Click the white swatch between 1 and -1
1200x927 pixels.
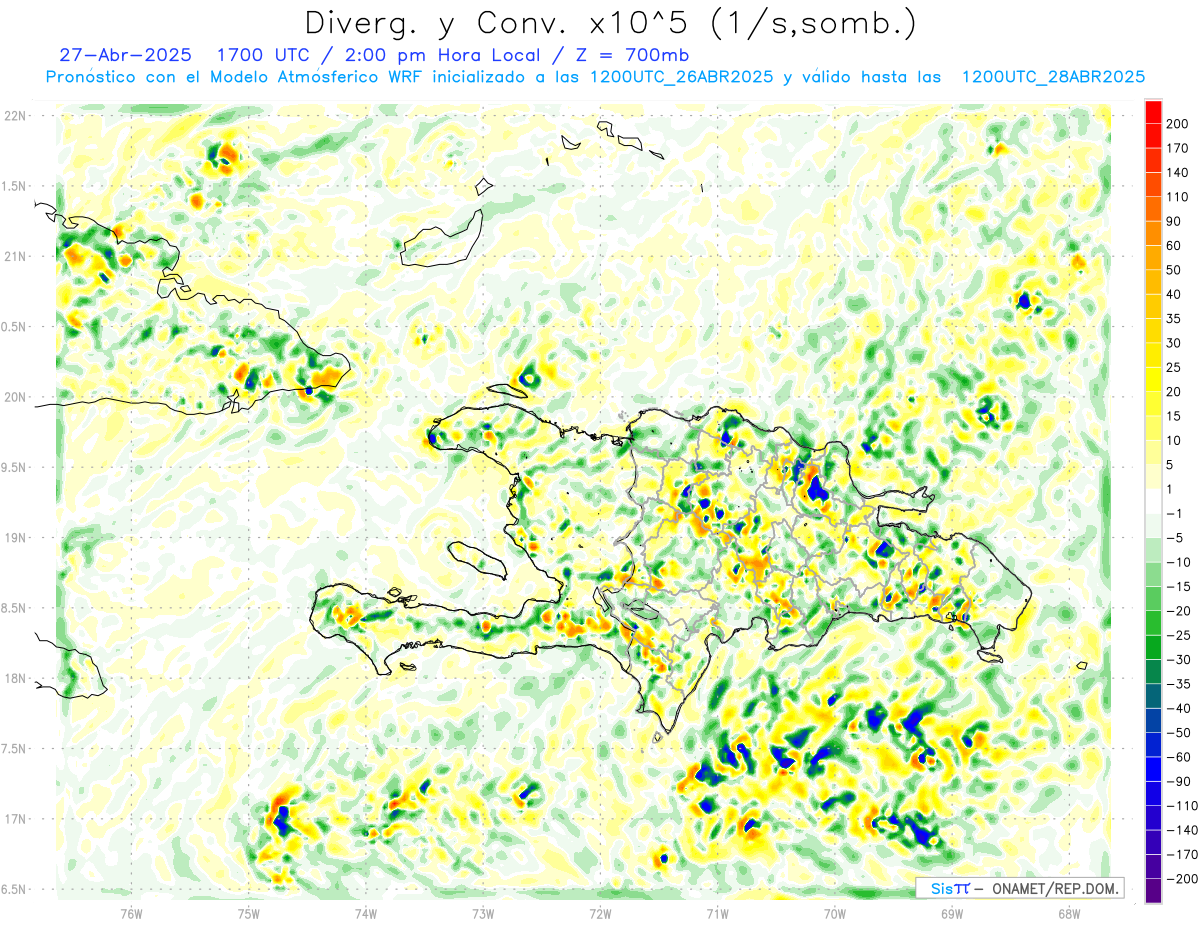[x=1153, y=502]
